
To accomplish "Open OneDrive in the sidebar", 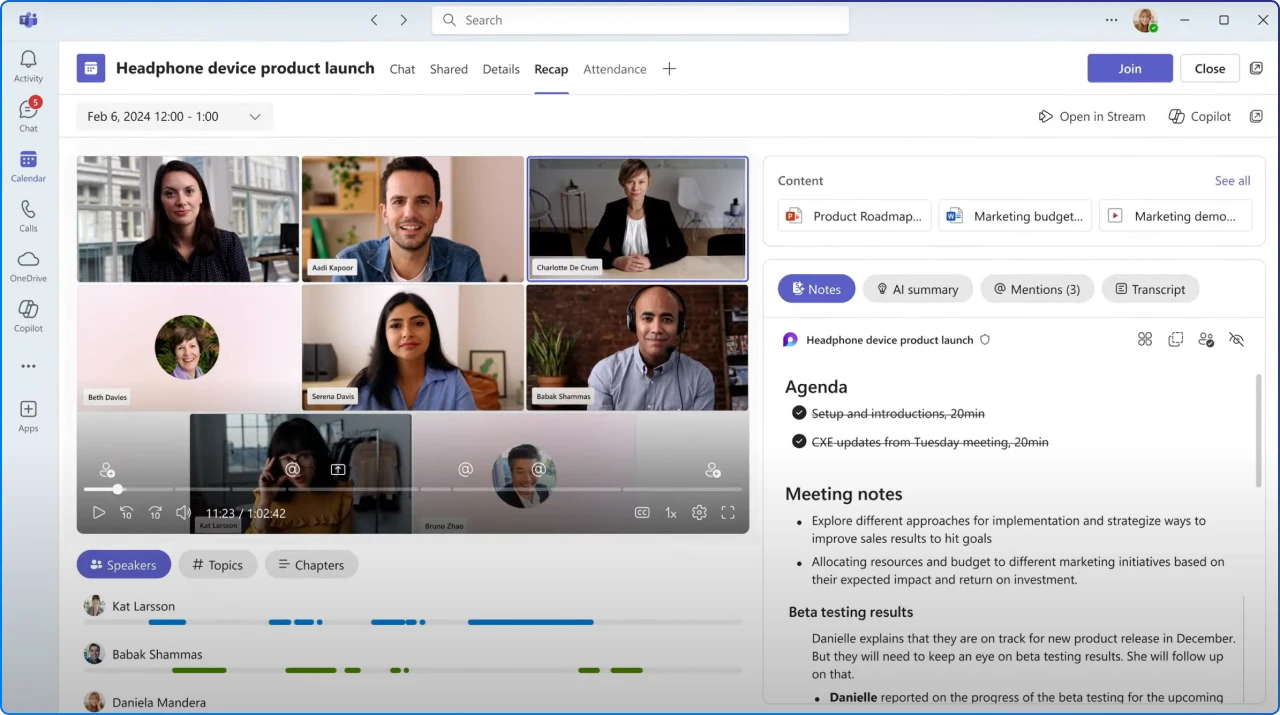I will coord(28,265).
